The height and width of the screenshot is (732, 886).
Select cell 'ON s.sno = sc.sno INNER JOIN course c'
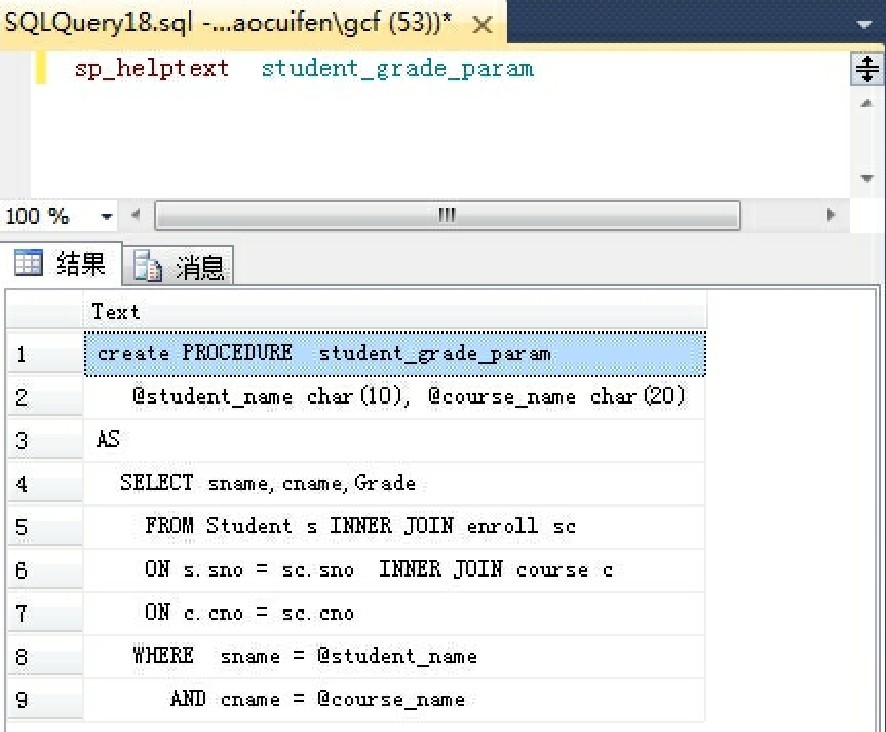[x=394, y=570]
